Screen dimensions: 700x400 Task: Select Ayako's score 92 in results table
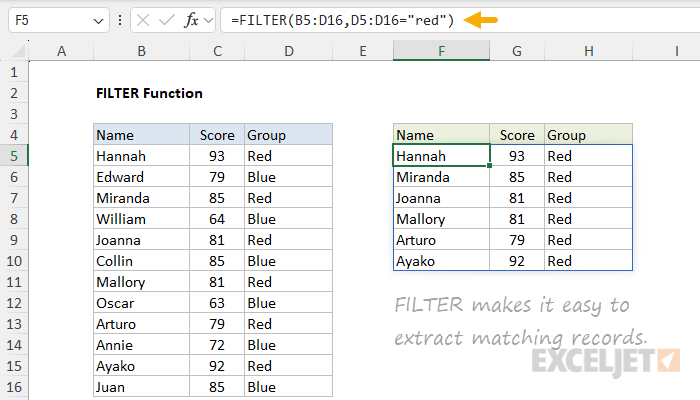(517, 261)
